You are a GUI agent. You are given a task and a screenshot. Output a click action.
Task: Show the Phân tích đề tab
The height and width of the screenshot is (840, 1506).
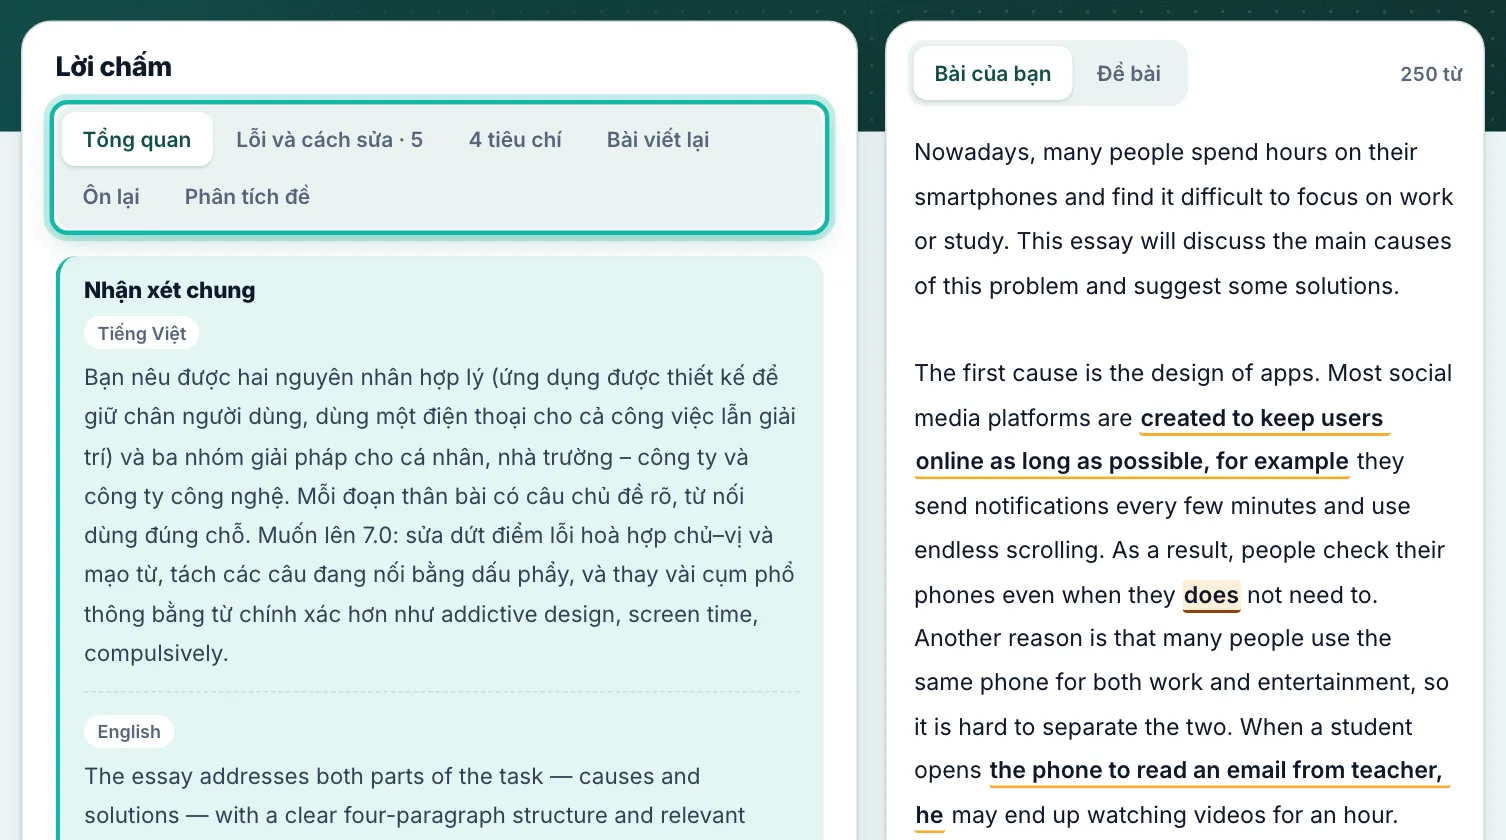tap(247, 196)
